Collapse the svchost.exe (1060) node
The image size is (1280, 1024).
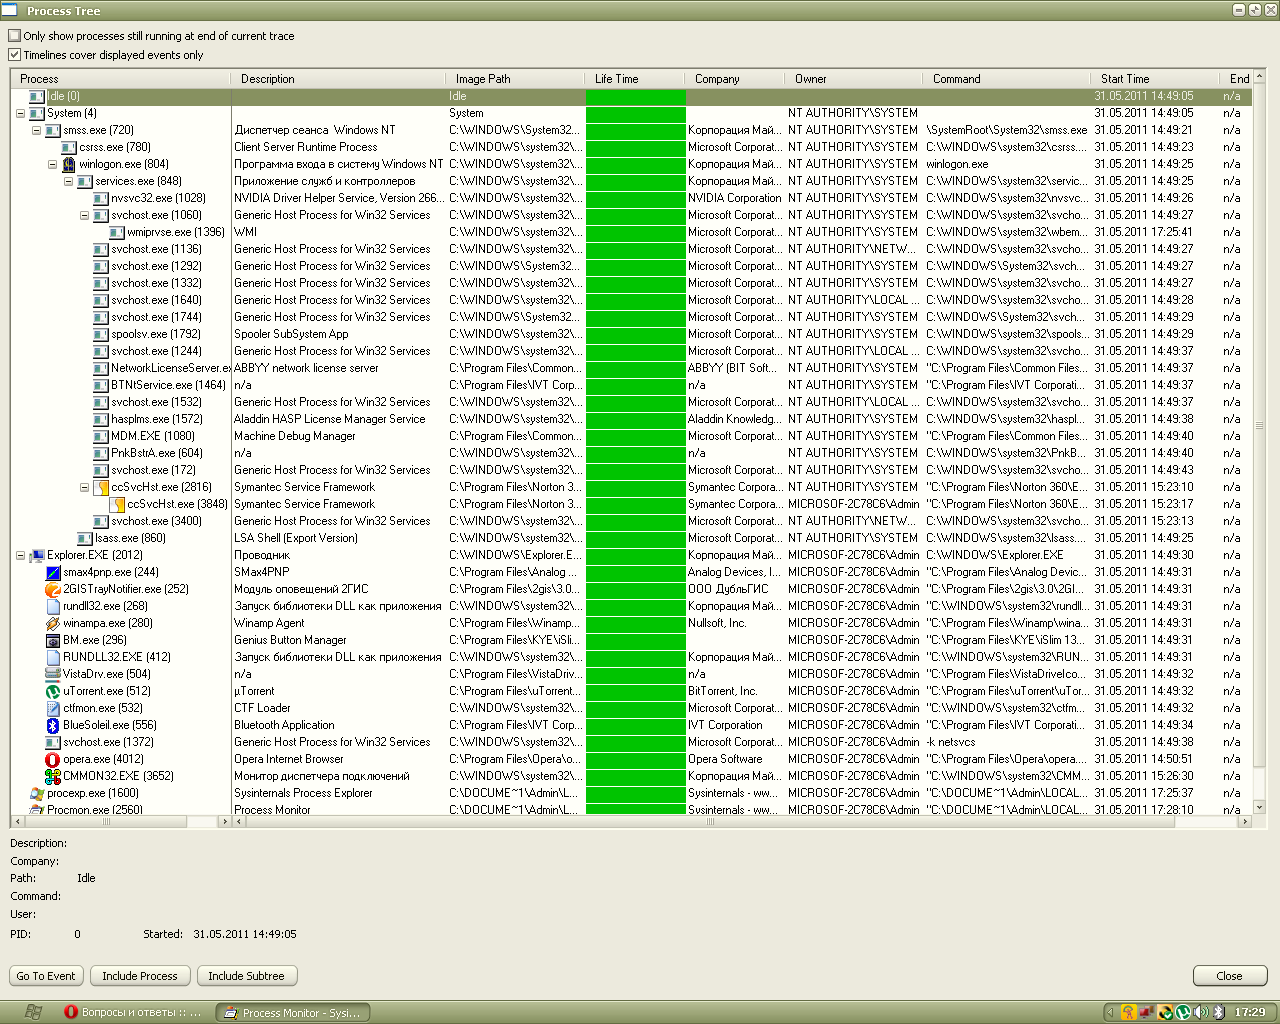click(84, 215)
